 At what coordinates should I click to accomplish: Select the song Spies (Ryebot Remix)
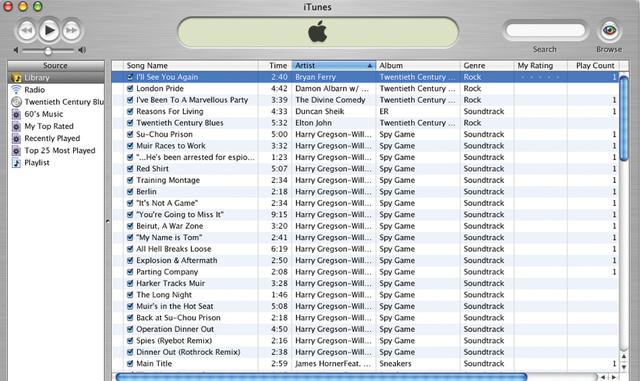pyautogui.click(x=174, y=340)
